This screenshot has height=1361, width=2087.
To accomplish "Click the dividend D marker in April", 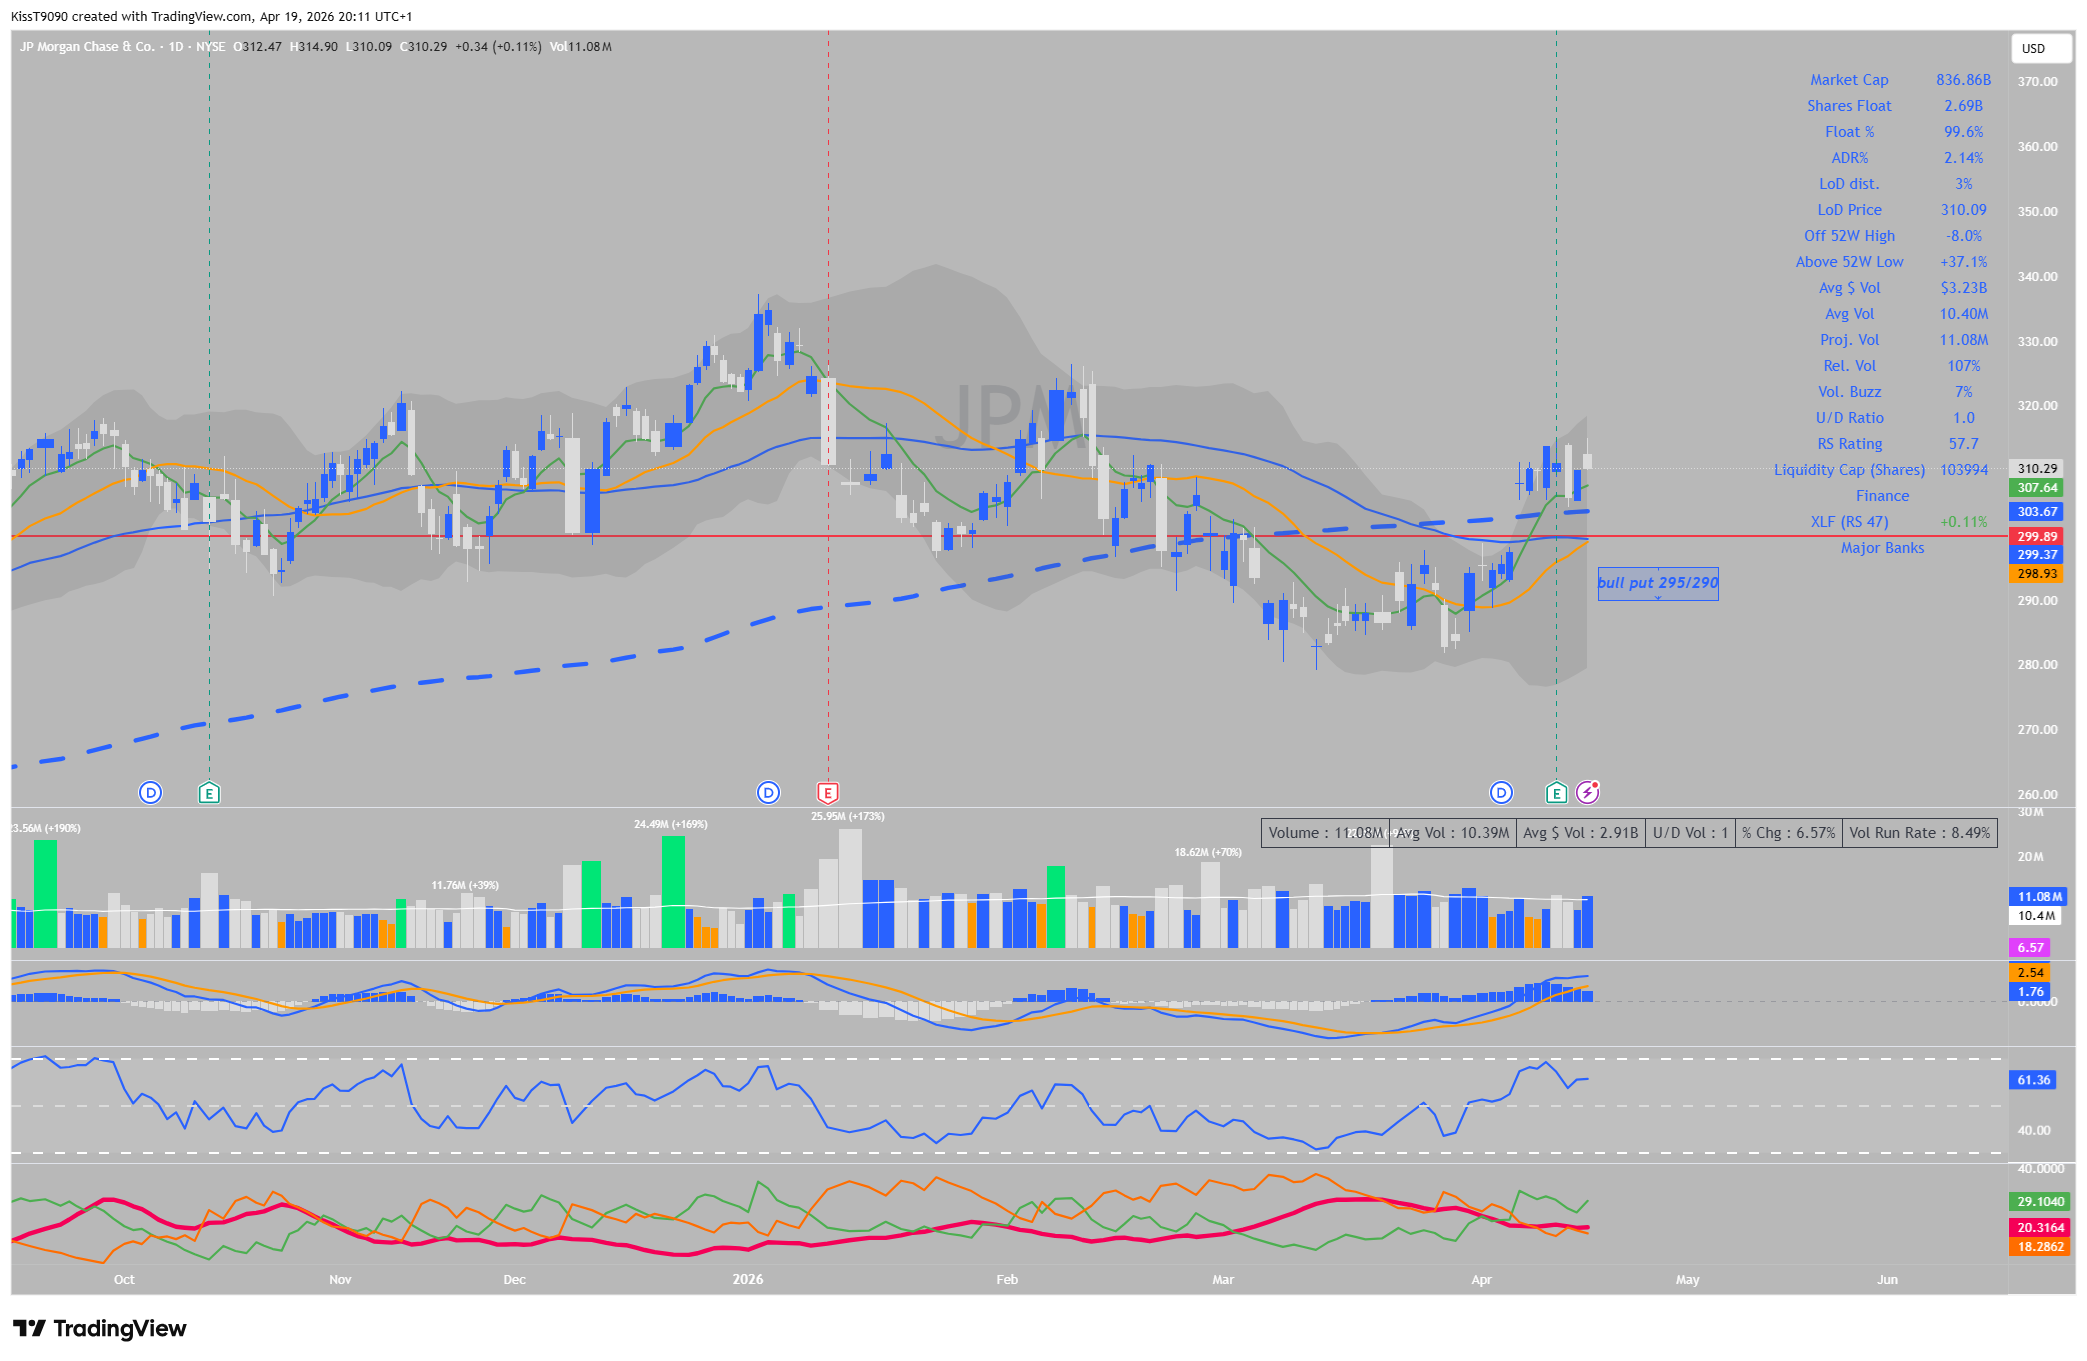I will [1501, 793].
